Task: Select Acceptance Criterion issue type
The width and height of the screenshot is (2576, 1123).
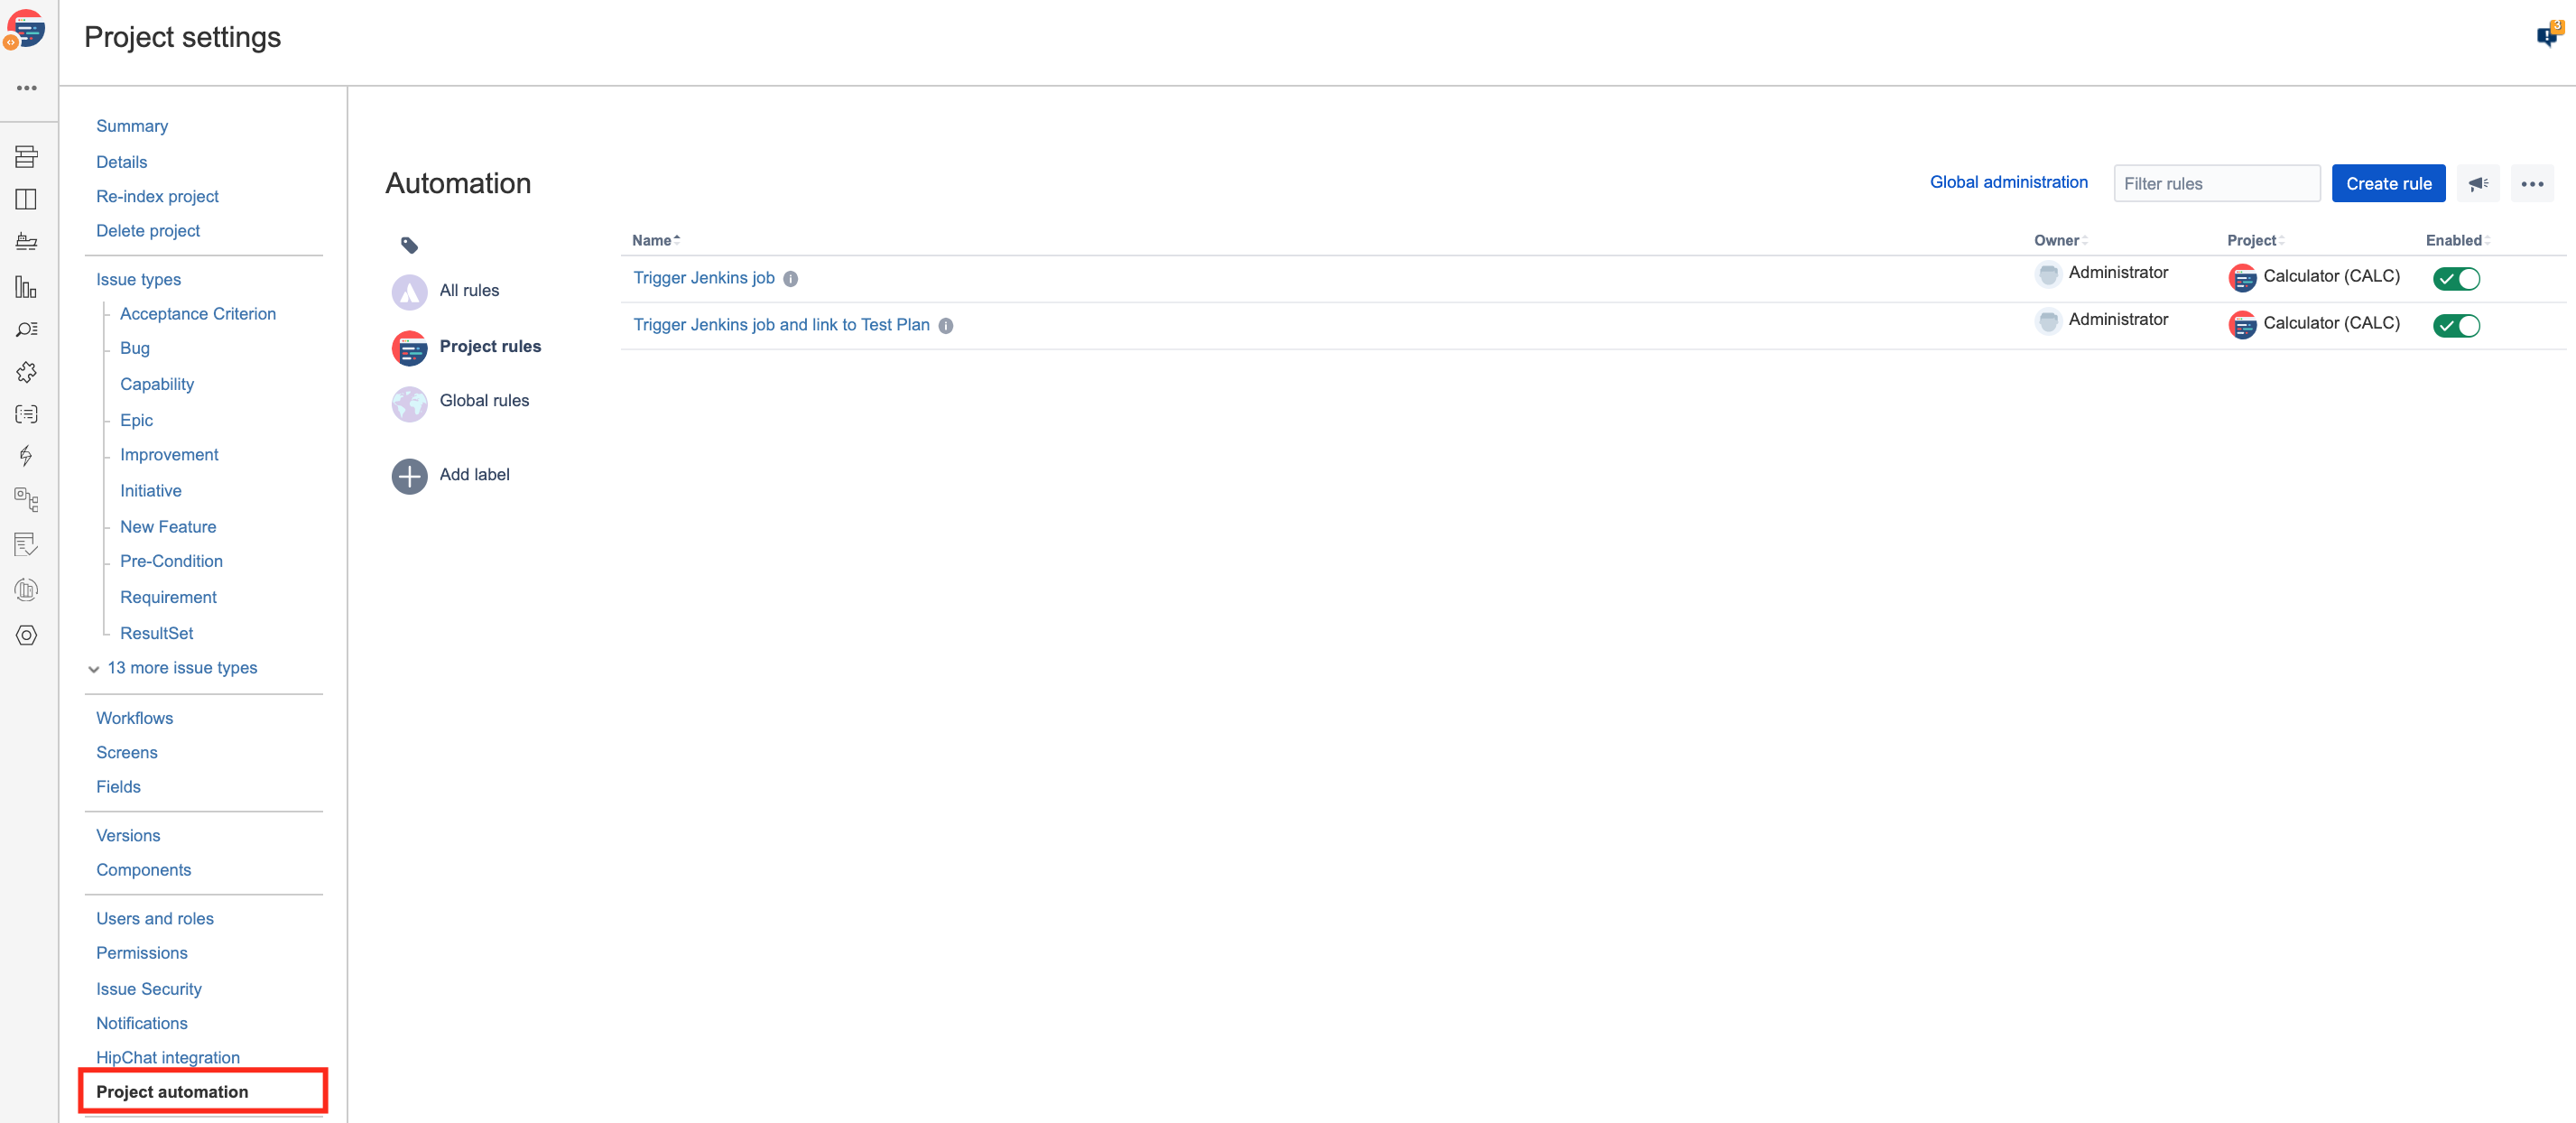Action: 198,314
